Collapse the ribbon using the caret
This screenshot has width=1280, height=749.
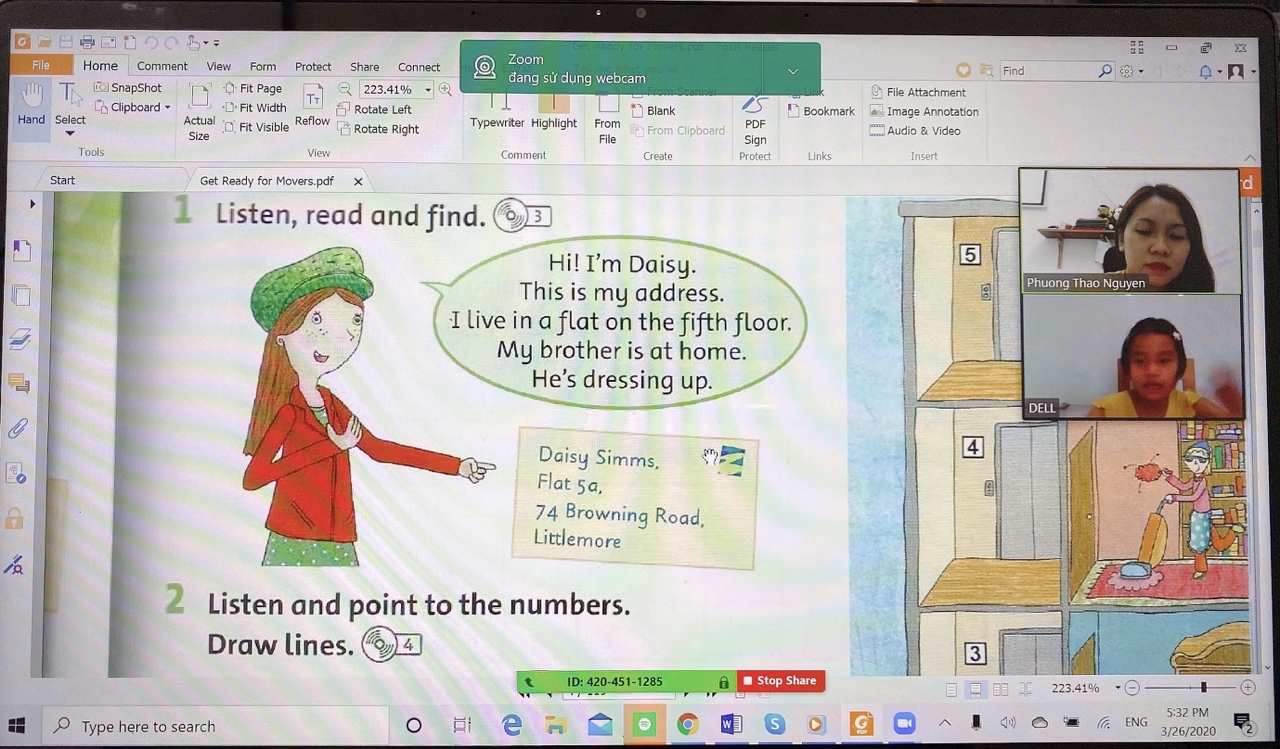point(1250,158)
